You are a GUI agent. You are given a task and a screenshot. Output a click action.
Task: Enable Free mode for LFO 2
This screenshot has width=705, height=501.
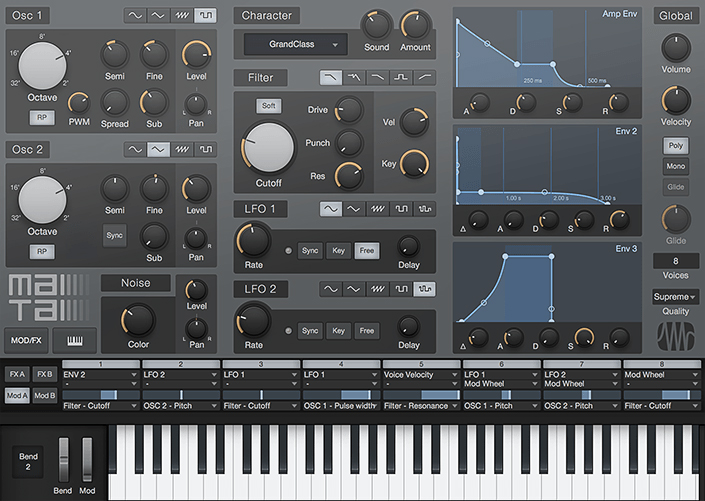coord(366,331)
